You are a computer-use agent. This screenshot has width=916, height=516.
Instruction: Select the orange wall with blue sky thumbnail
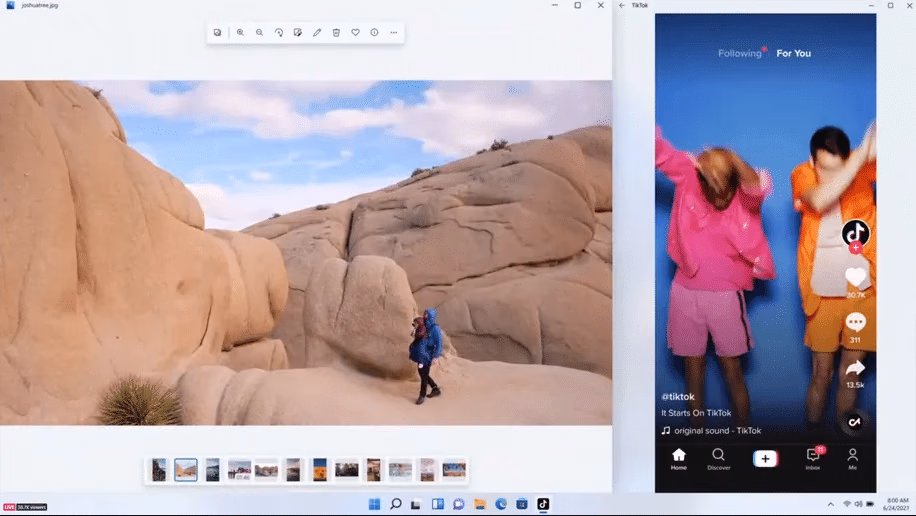click(x=320, y=470)
